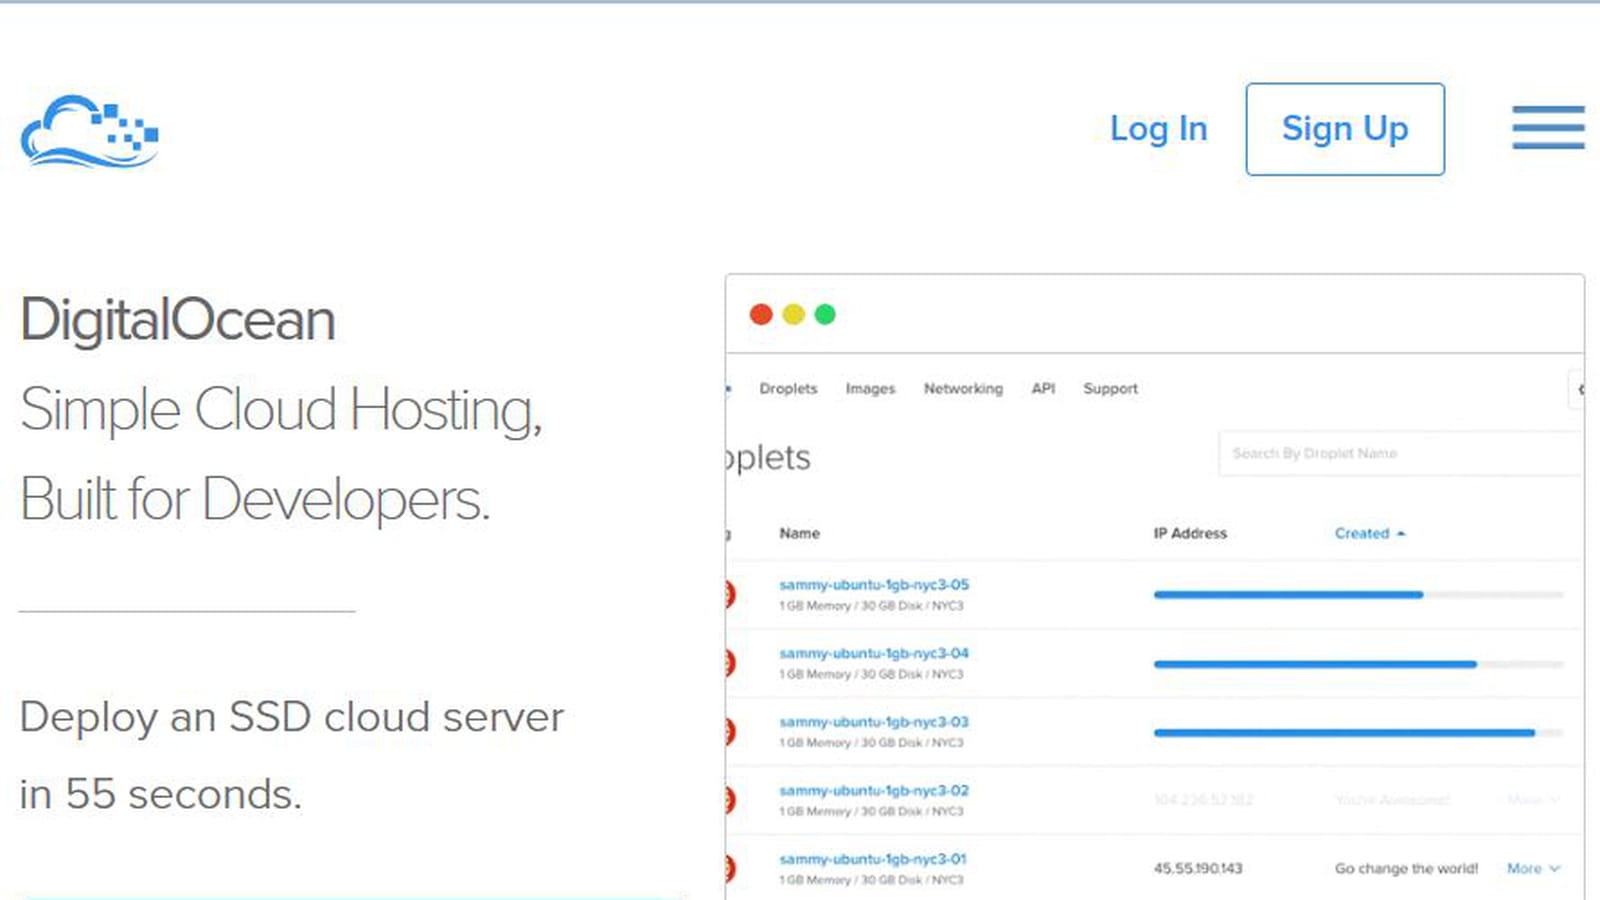Open the Networking menu item
Image resolution: width=1600 pixels, height=900 pixels.
click(963, 388)
